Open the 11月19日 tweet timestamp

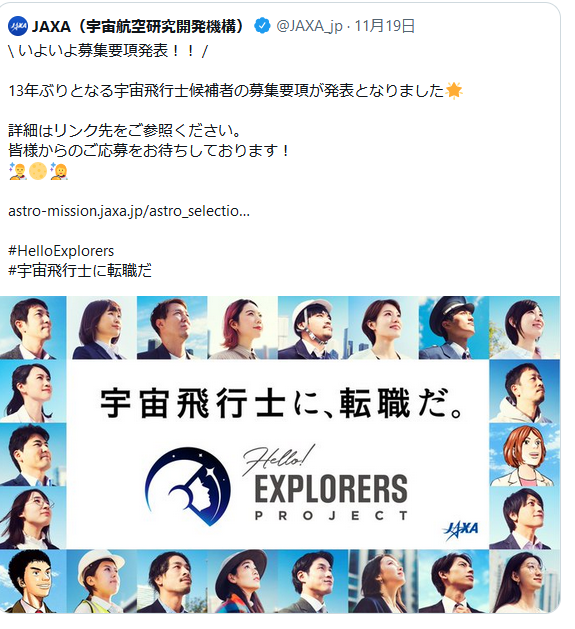[384, 26]
